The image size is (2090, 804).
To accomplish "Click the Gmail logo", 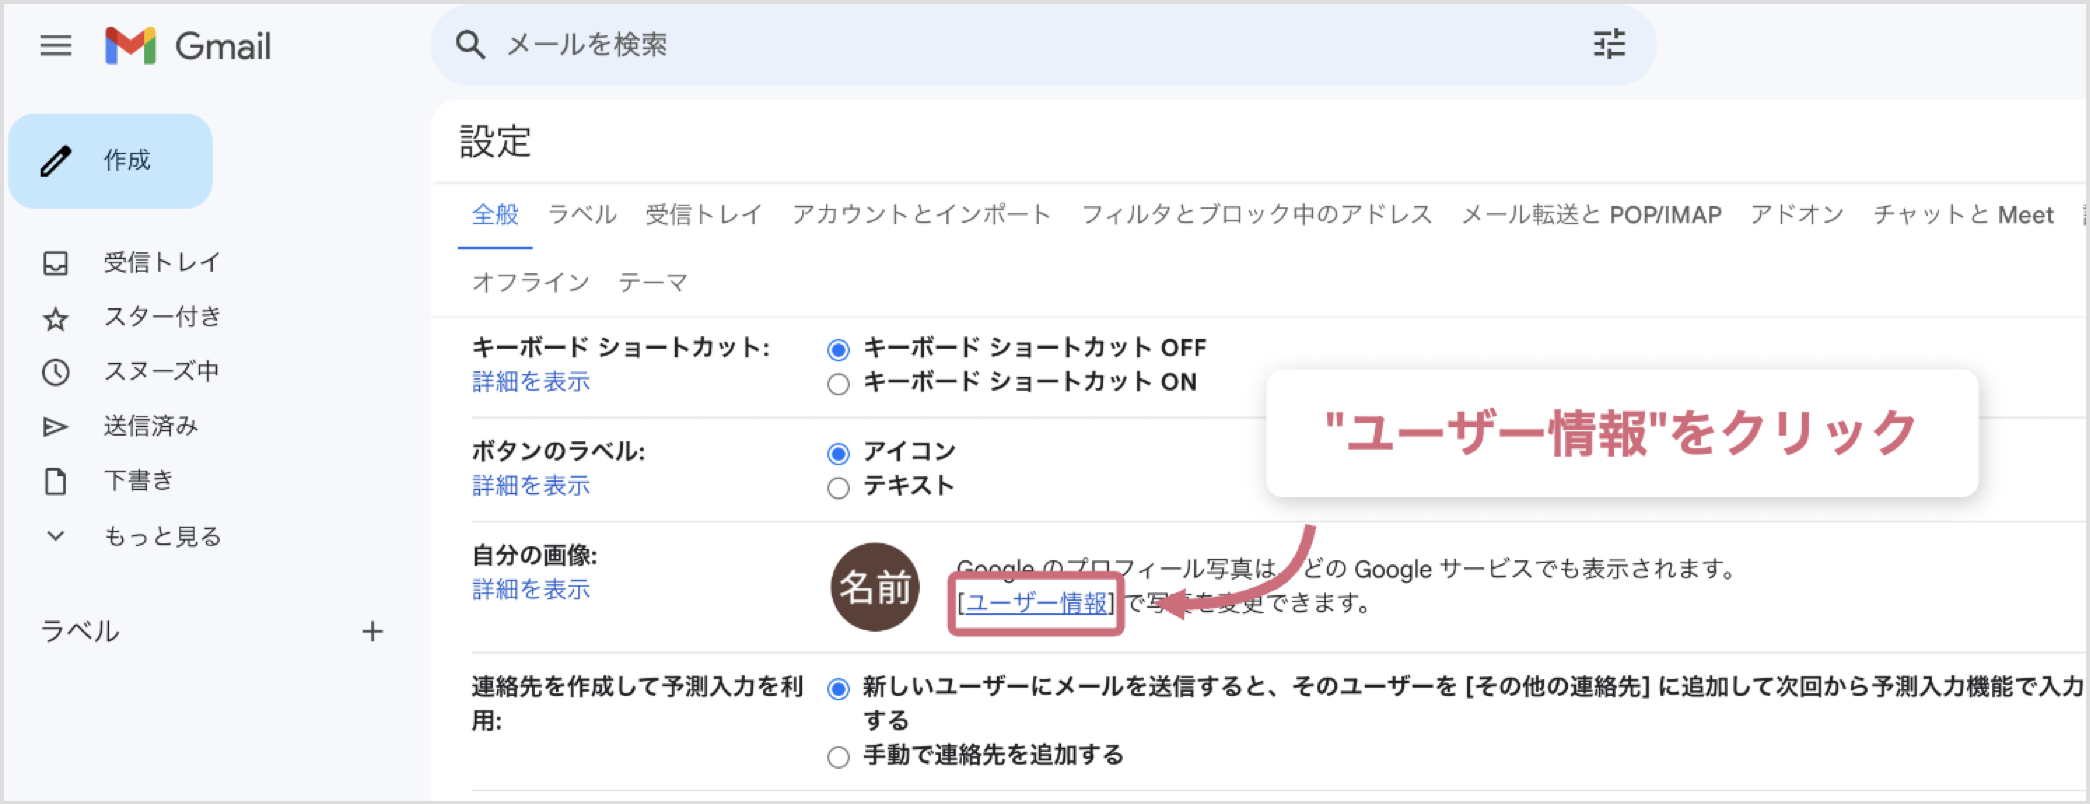I will [x=188, y=46].
